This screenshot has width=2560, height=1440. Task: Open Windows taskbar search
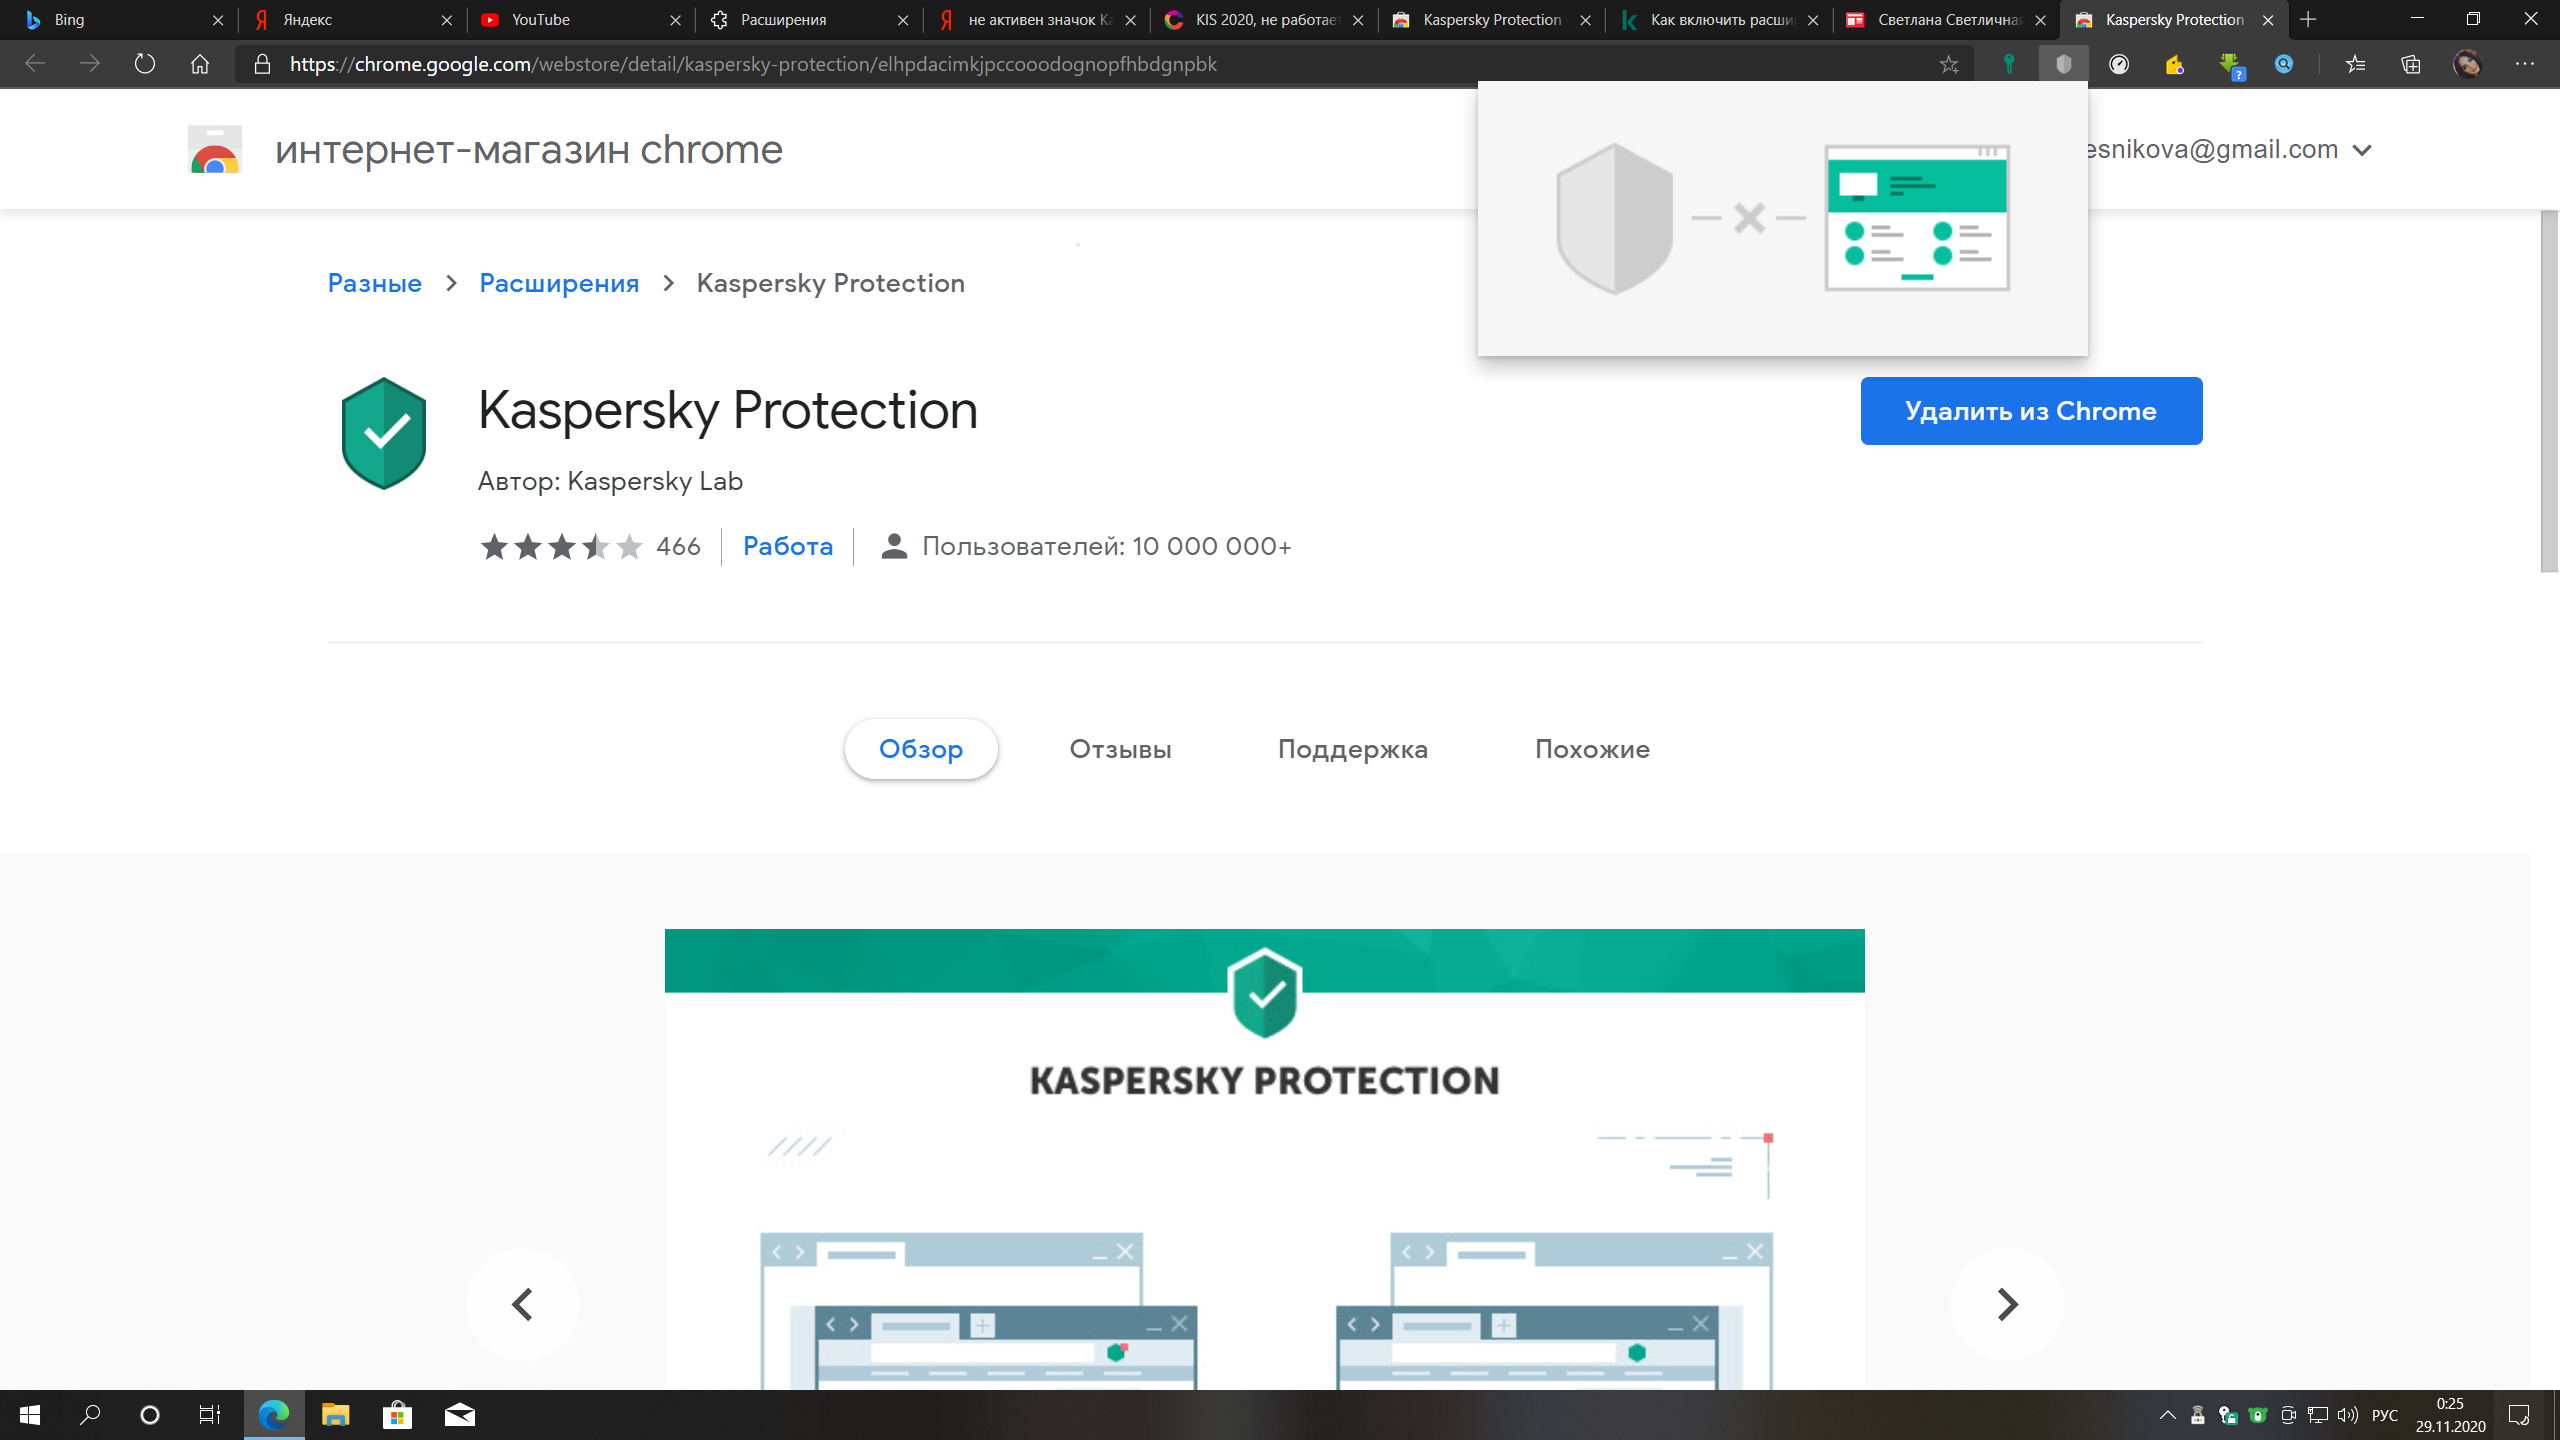(x=90, y=1415)
